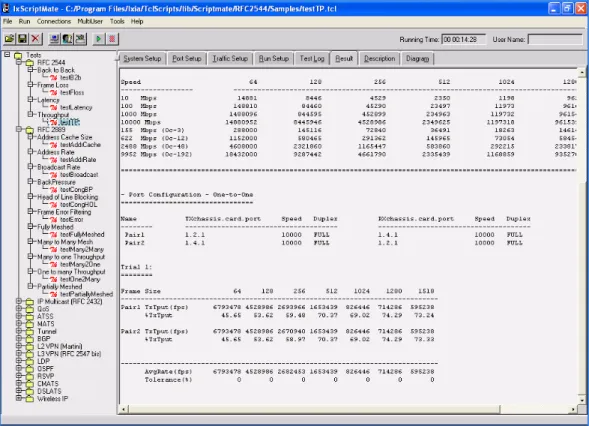Click the Save floppy disk icon
The height and width of the screenshot is (426, 589).
22,39
